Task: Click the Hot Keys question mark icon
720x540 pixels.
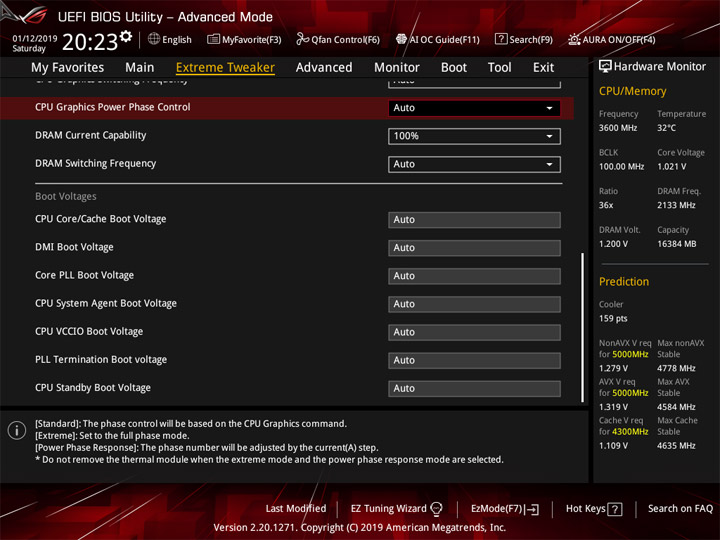Action: (x=614, y=509)
